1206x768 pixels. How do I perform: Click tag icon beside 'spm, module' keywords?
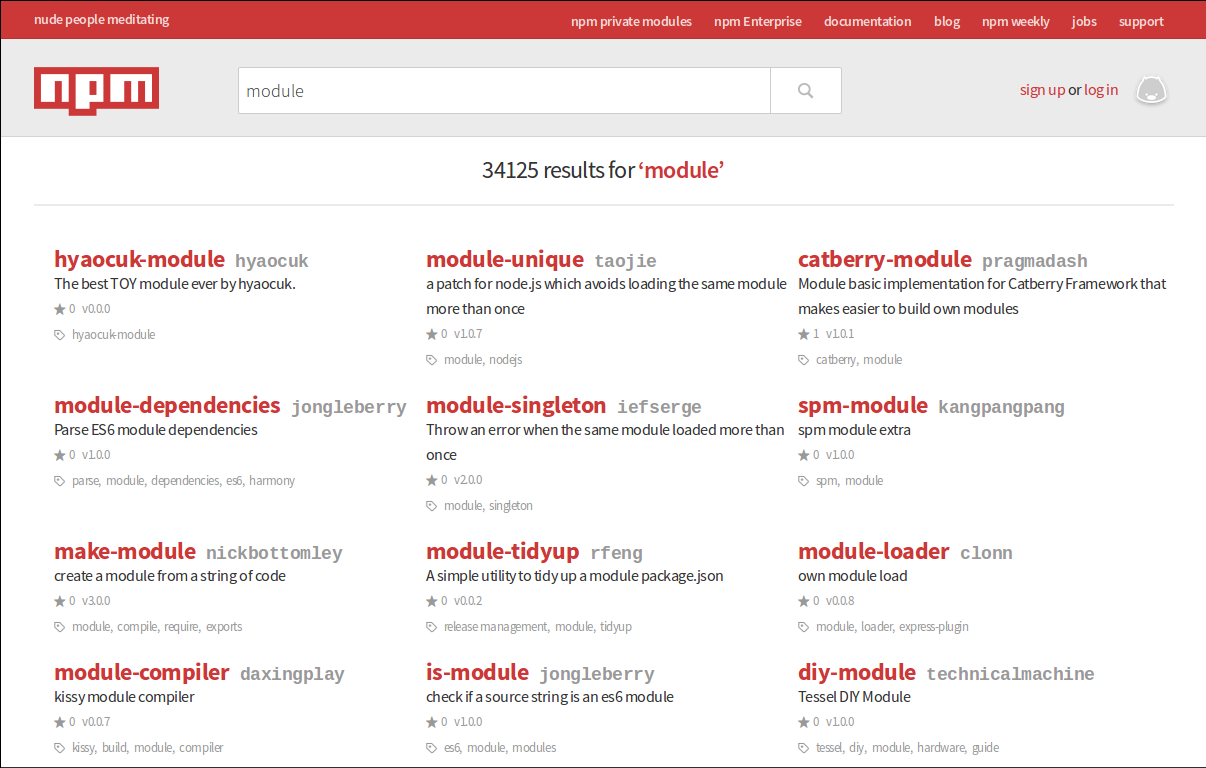803,481
